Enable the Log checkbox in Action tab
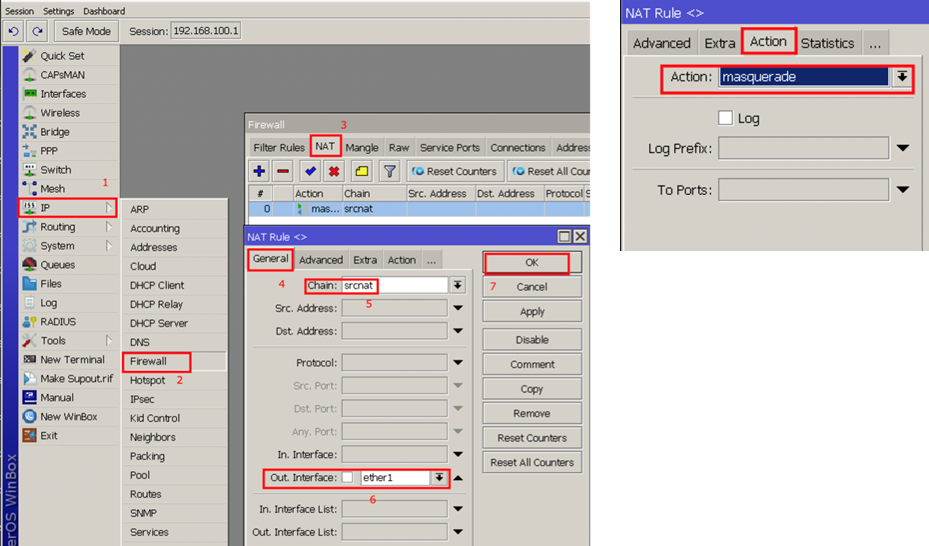The width and height of the screenshot is (929, 546). click(725, 117)
